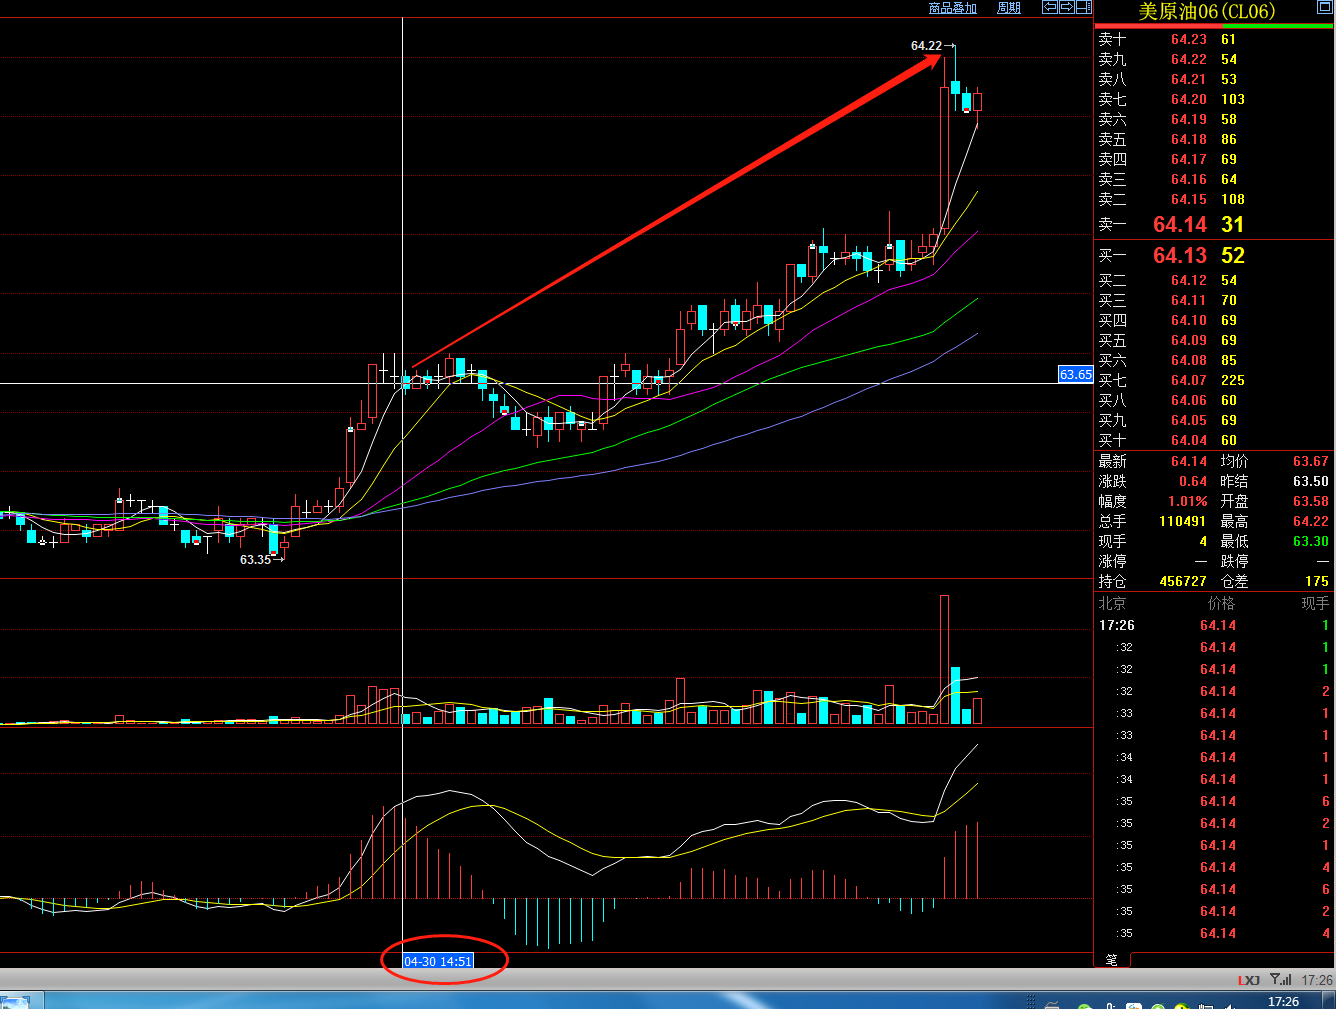This screenshot has height=1009, width=1336.
Task: Select the 卖四 64.17 ask row
Action: [1214, 159]
